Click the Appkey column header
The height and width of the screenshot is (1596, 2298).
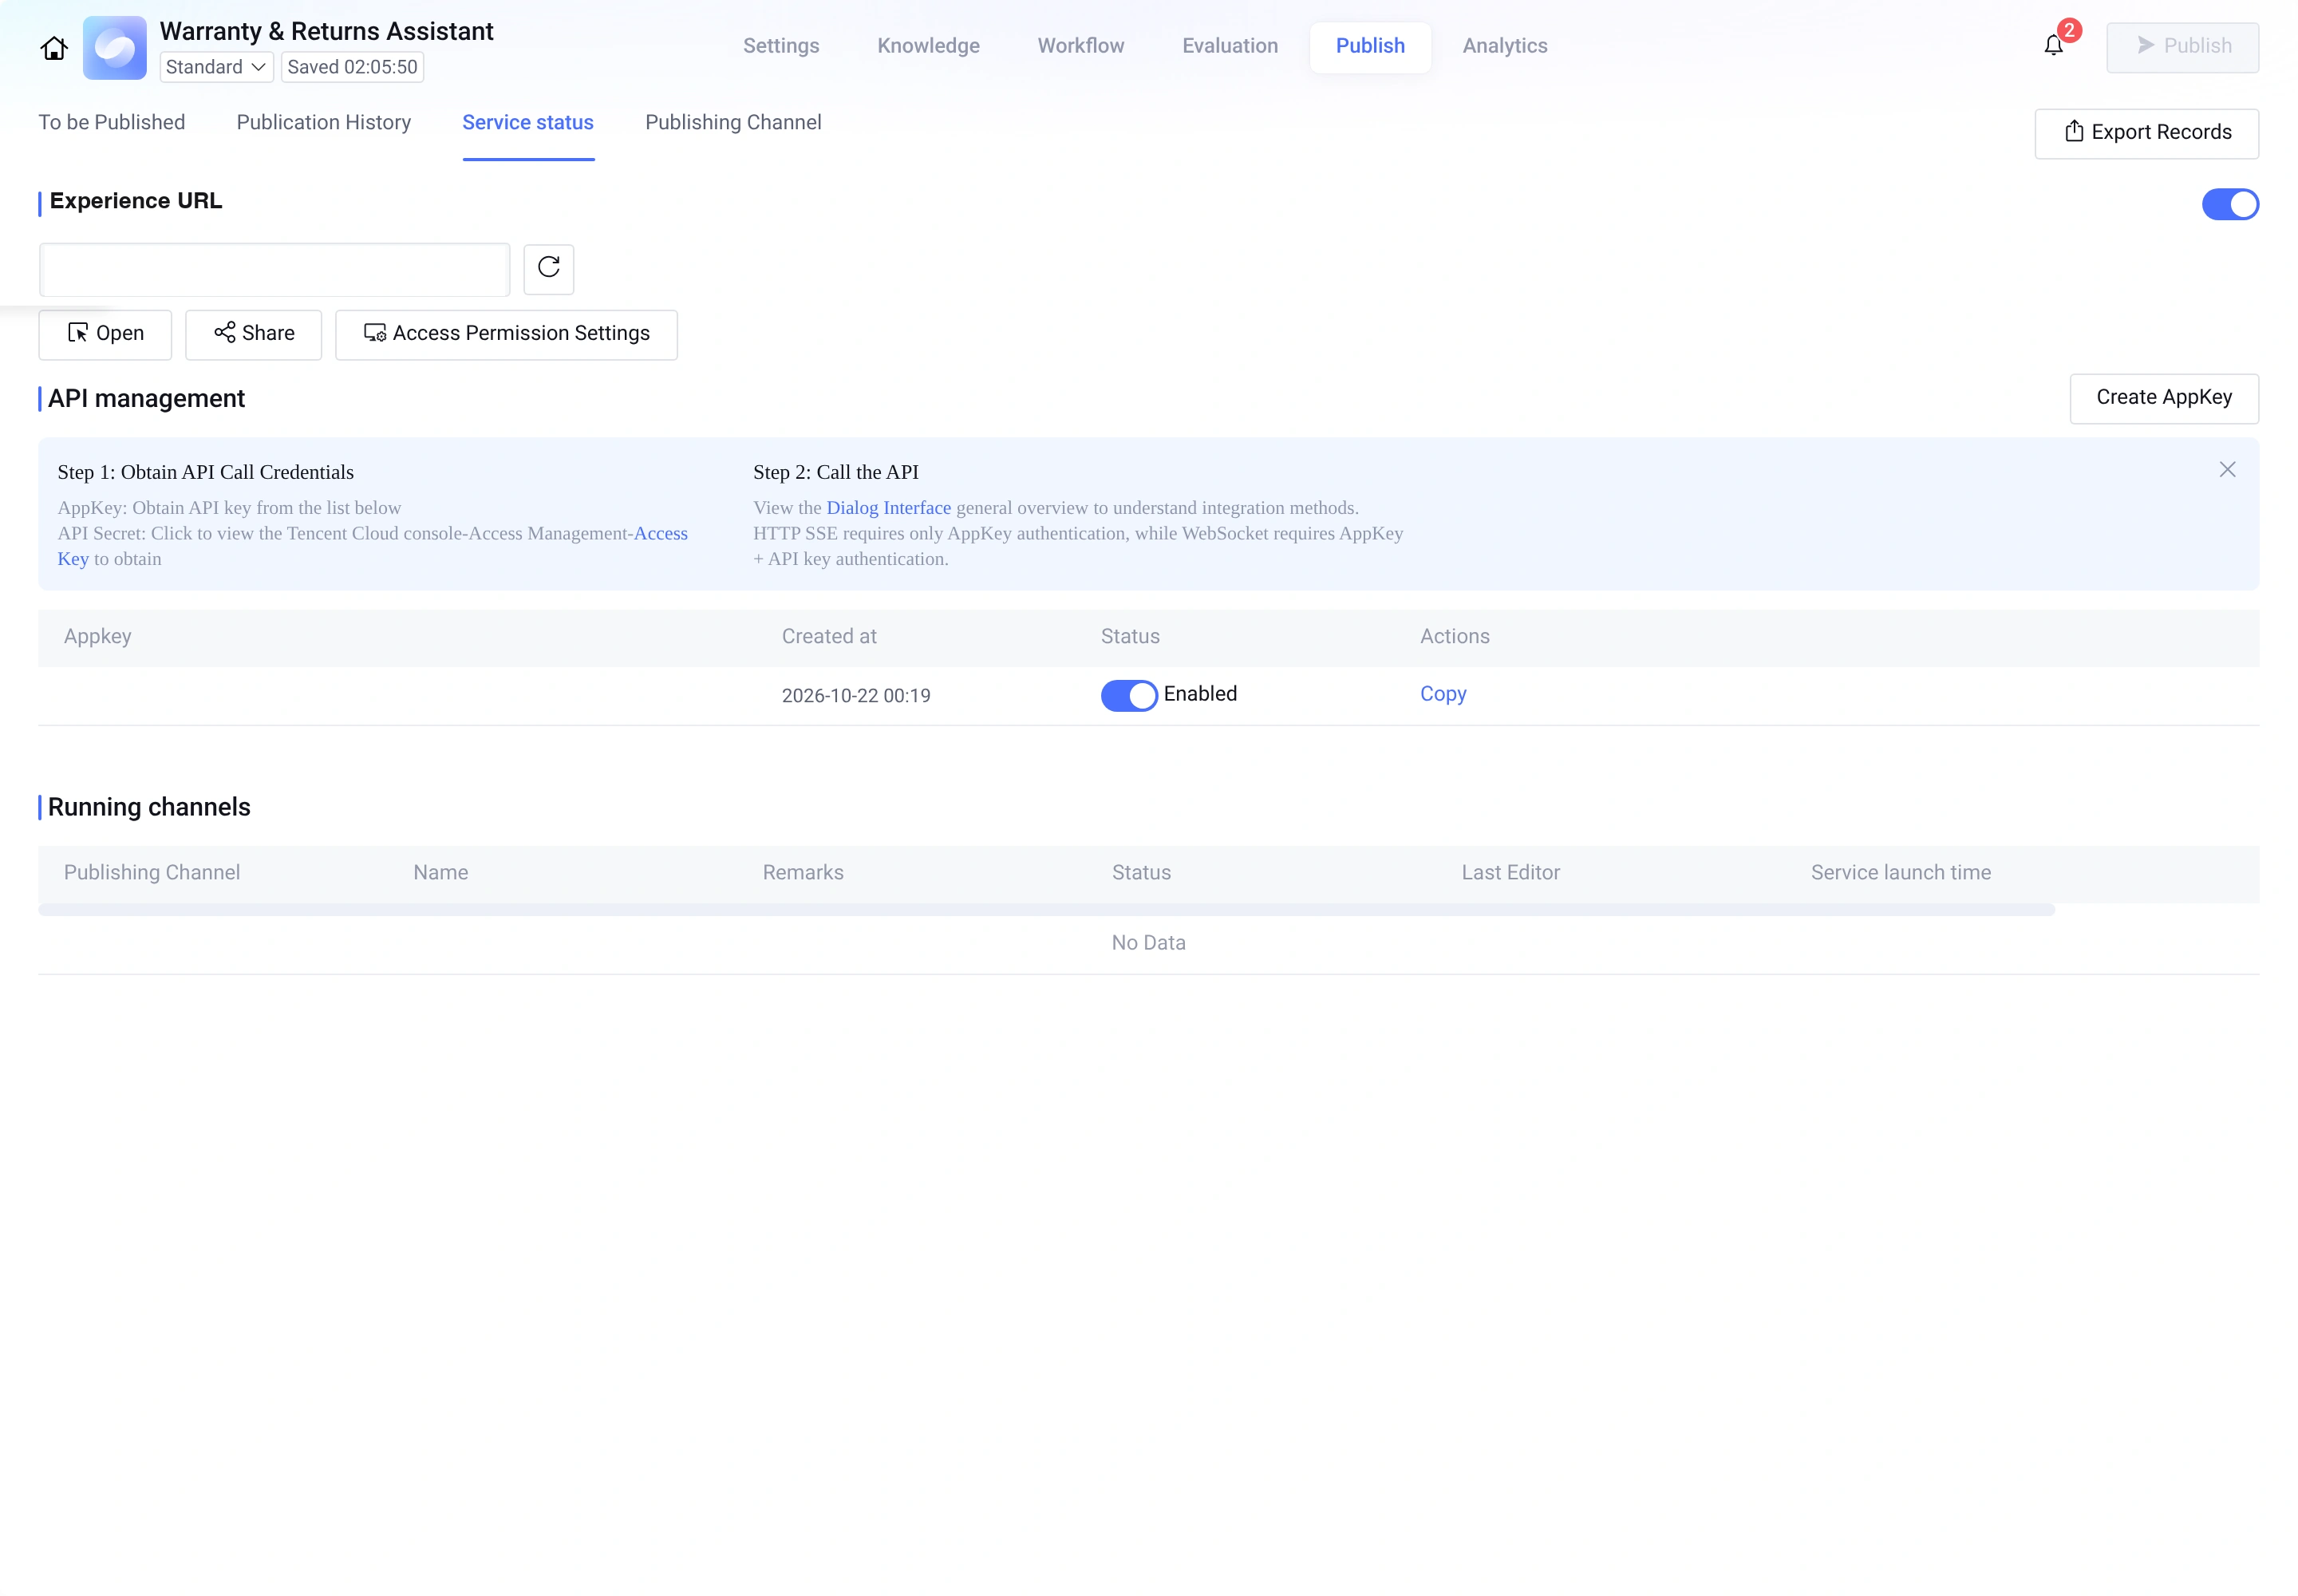(97, 637)
